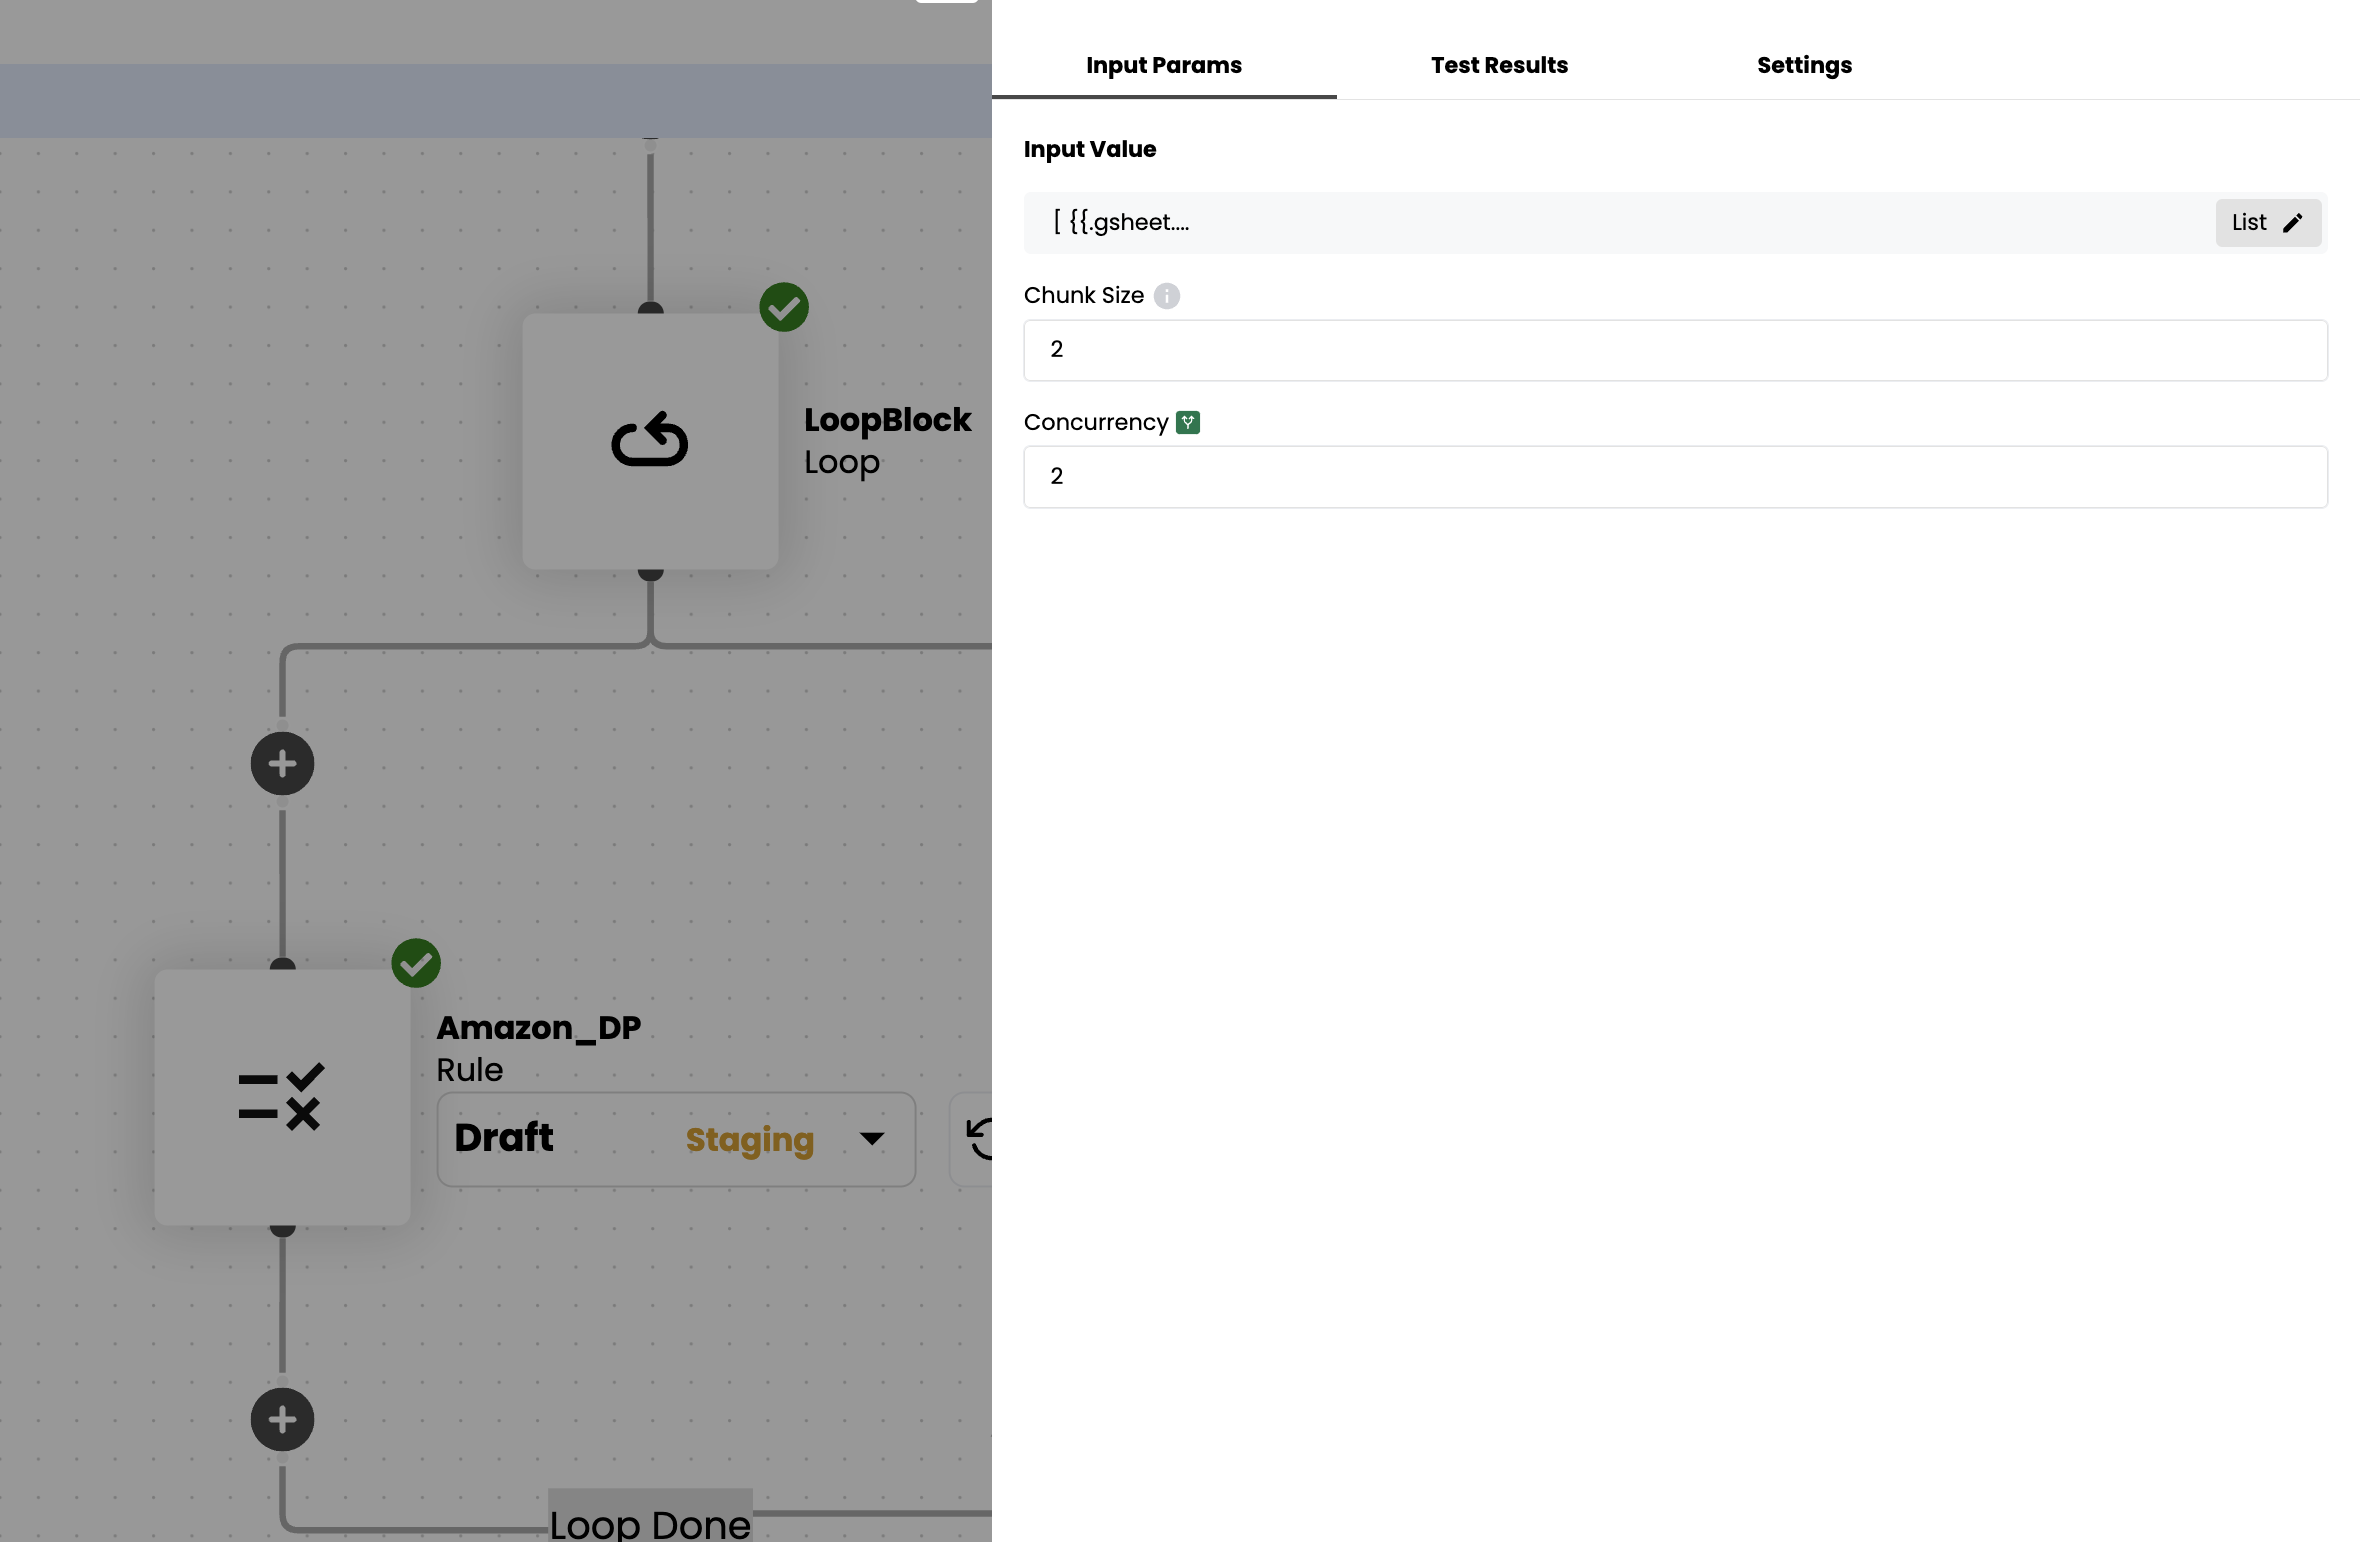Image resolution: width=2360 pixels, height=1542 pixels.
Task: Click the pencil edit icon beside List
Action: (2293, 222)
